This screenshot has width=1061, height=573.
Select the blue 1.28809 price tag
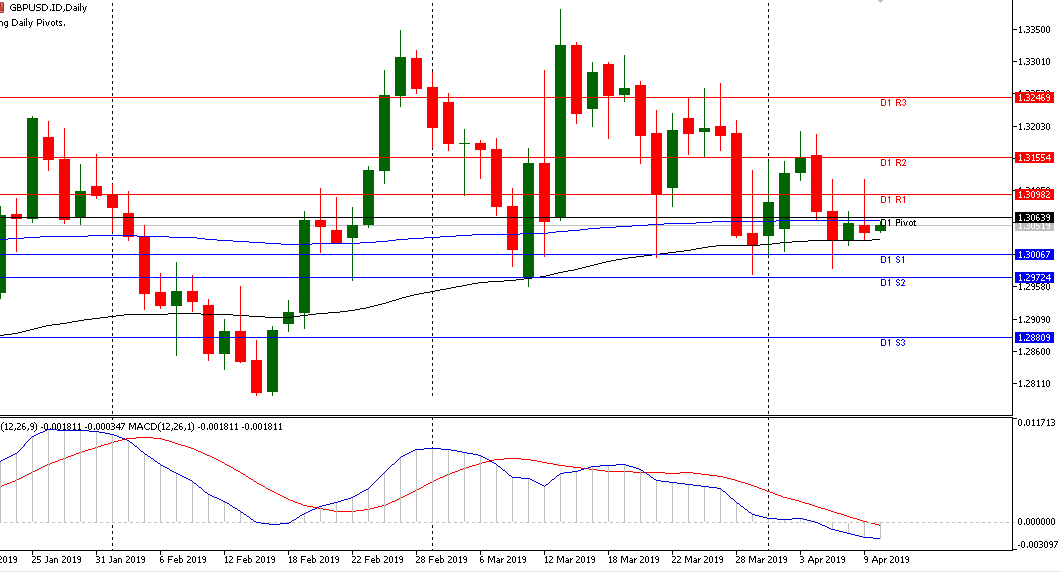[x=1032, y=338]
